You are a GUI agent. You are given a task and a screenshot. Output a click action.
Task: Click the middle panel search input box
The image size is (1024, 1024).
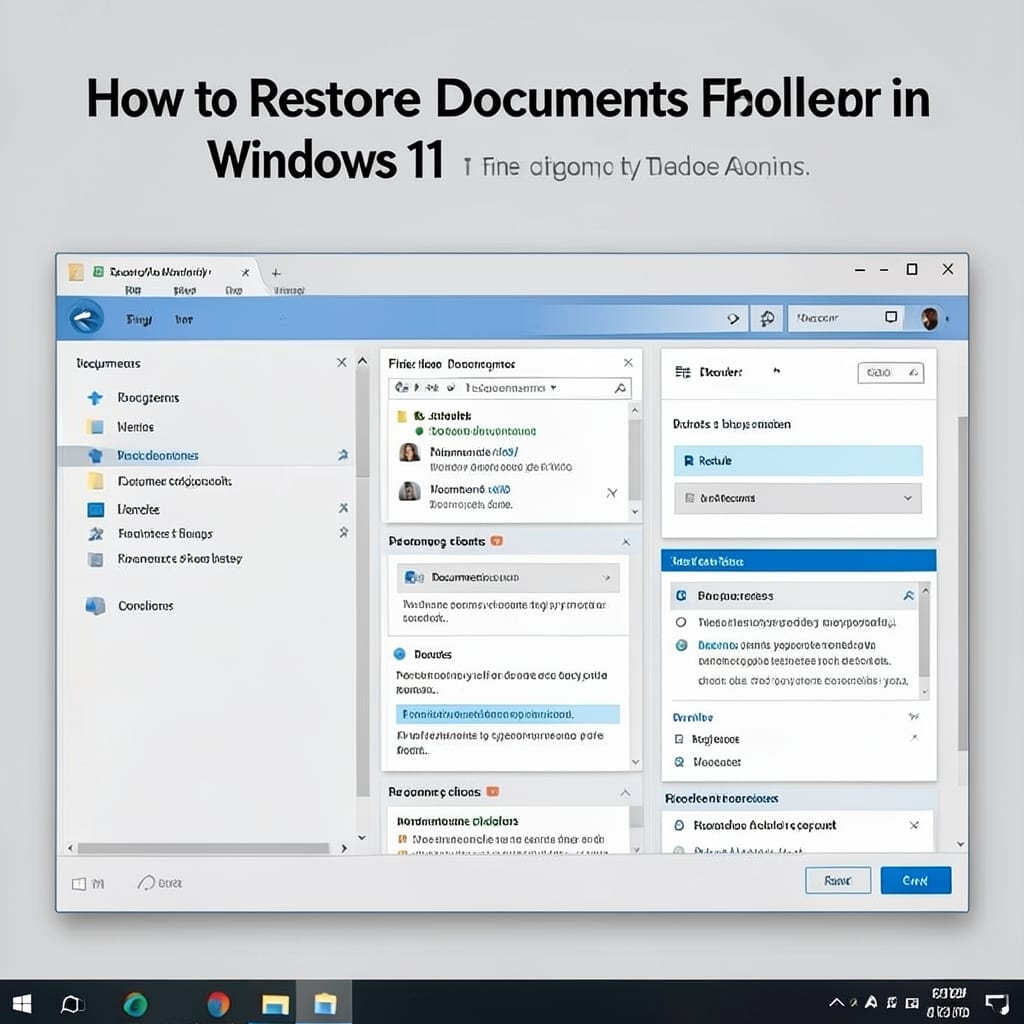[x=509, y=388]
